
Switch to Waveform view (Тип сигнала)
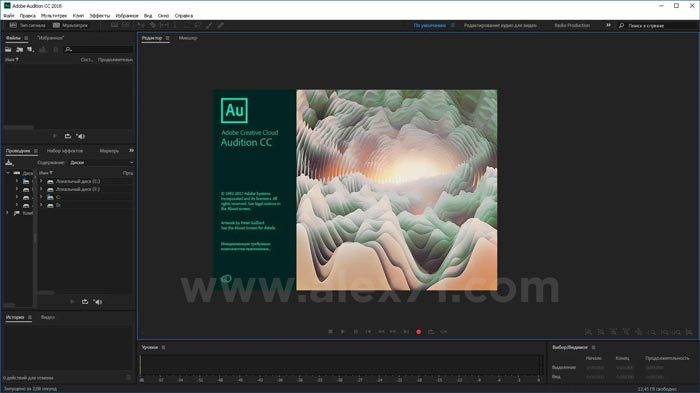coord(28,25)
